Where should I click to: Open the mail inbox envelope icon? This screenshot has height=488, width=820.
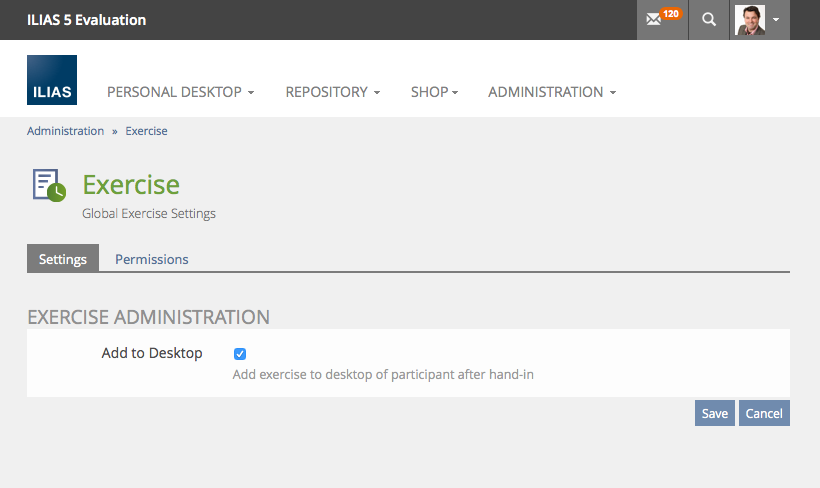[x=654, y=20]
